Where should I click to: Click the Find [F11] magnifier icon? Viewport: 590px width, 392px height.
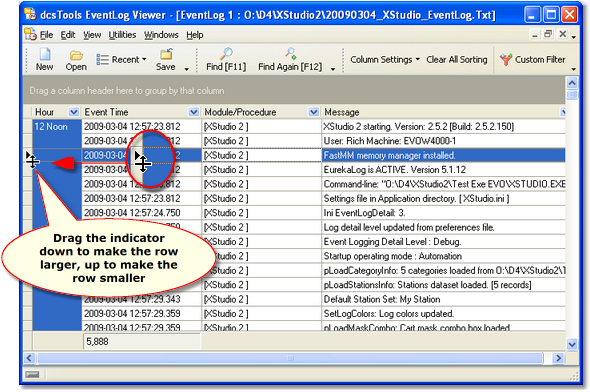coord(226,53)
